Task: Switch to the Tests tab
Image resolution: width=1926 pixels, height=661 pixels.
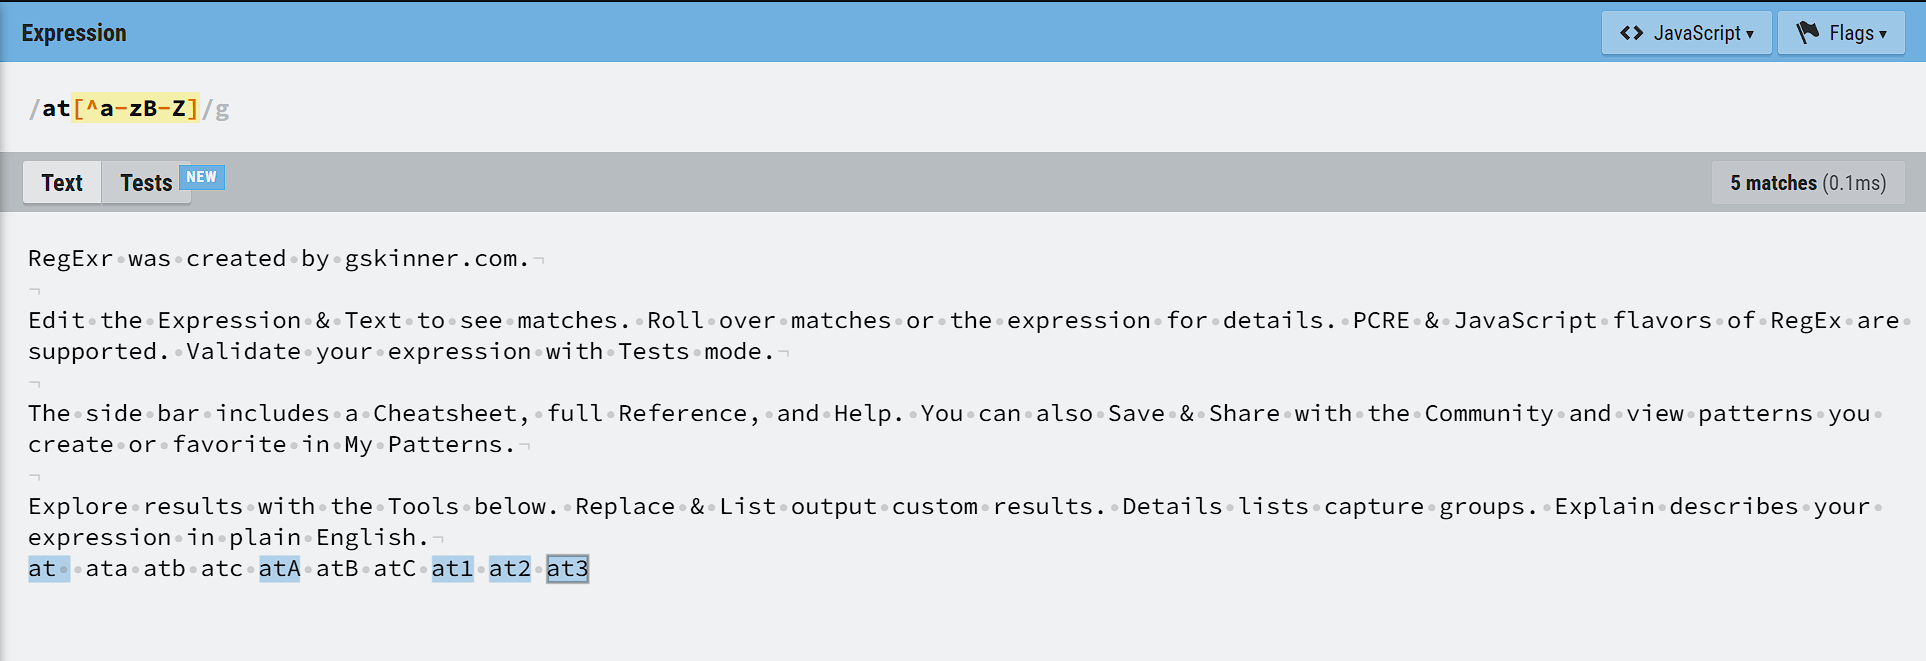Action: (146, 183)
